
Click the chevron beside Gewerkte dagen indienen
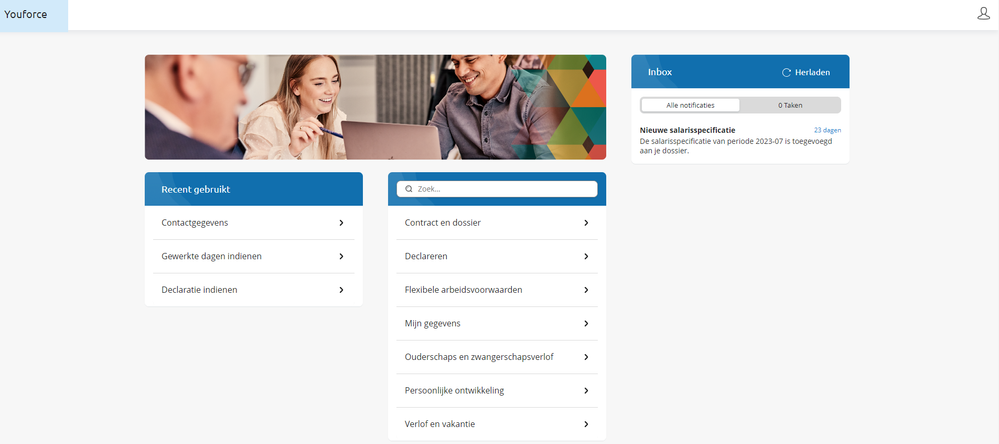coord(341,256)
